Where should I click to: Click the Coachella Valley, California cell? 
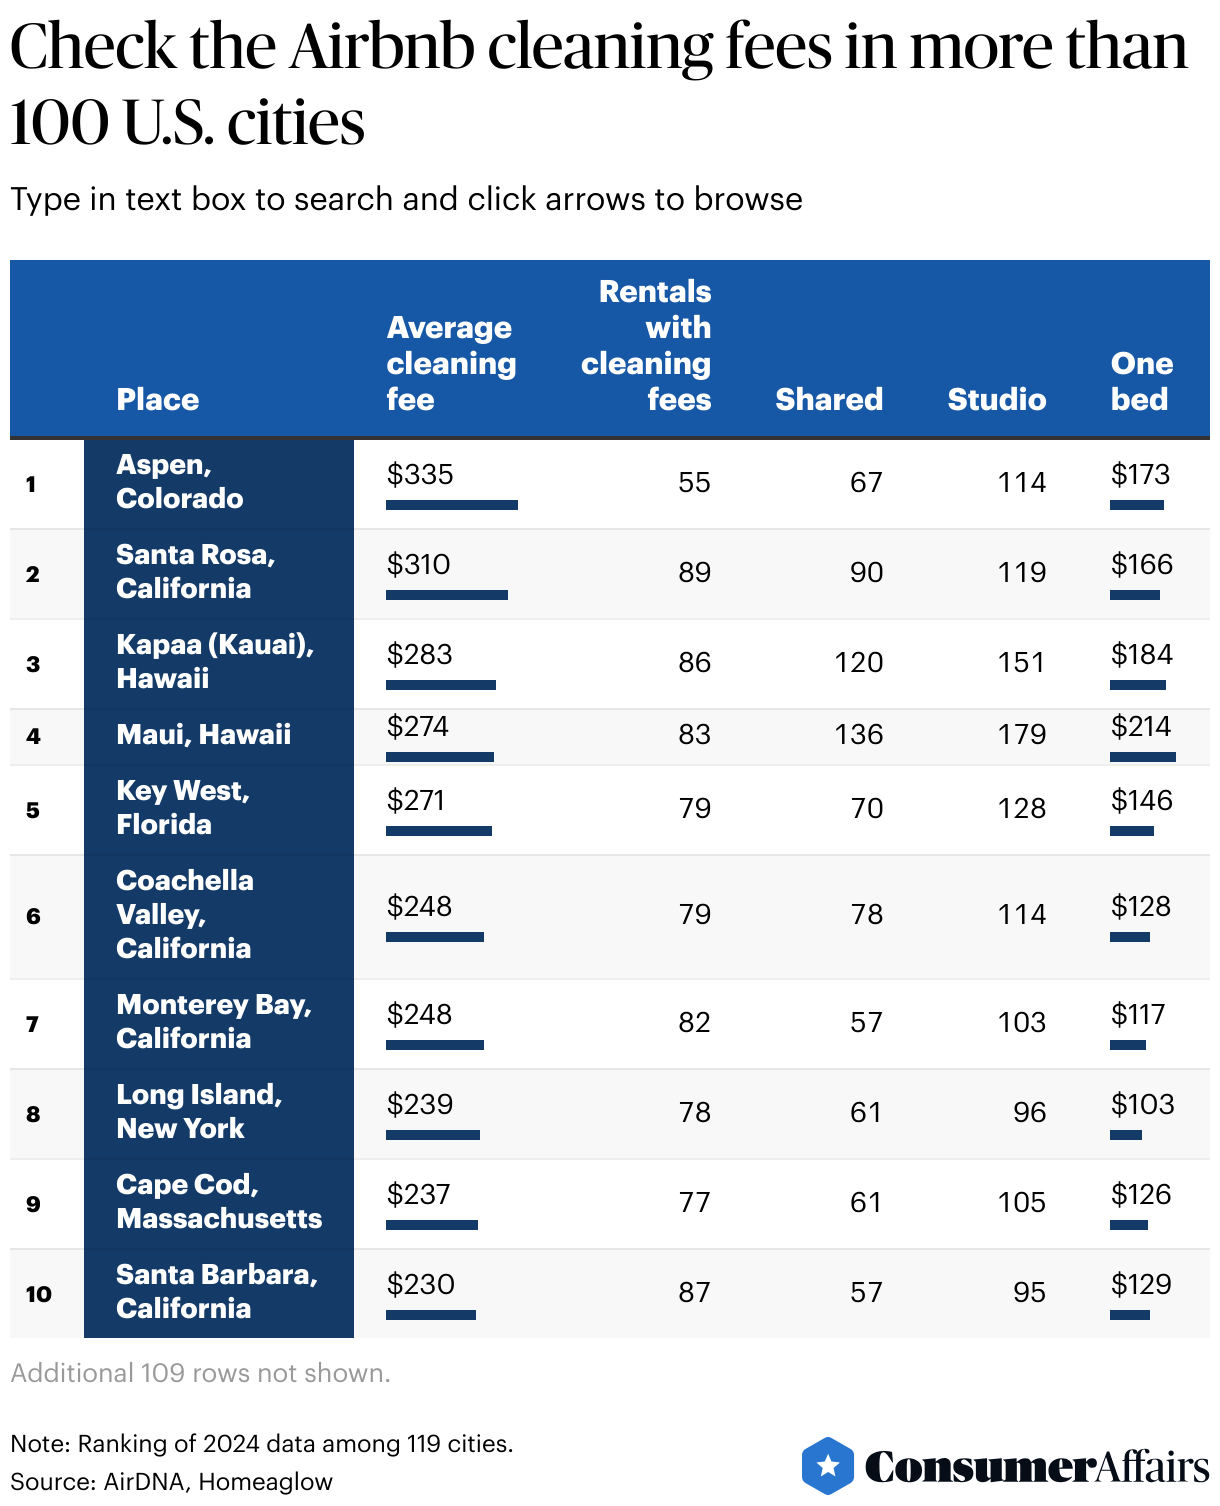click(219, 917)
